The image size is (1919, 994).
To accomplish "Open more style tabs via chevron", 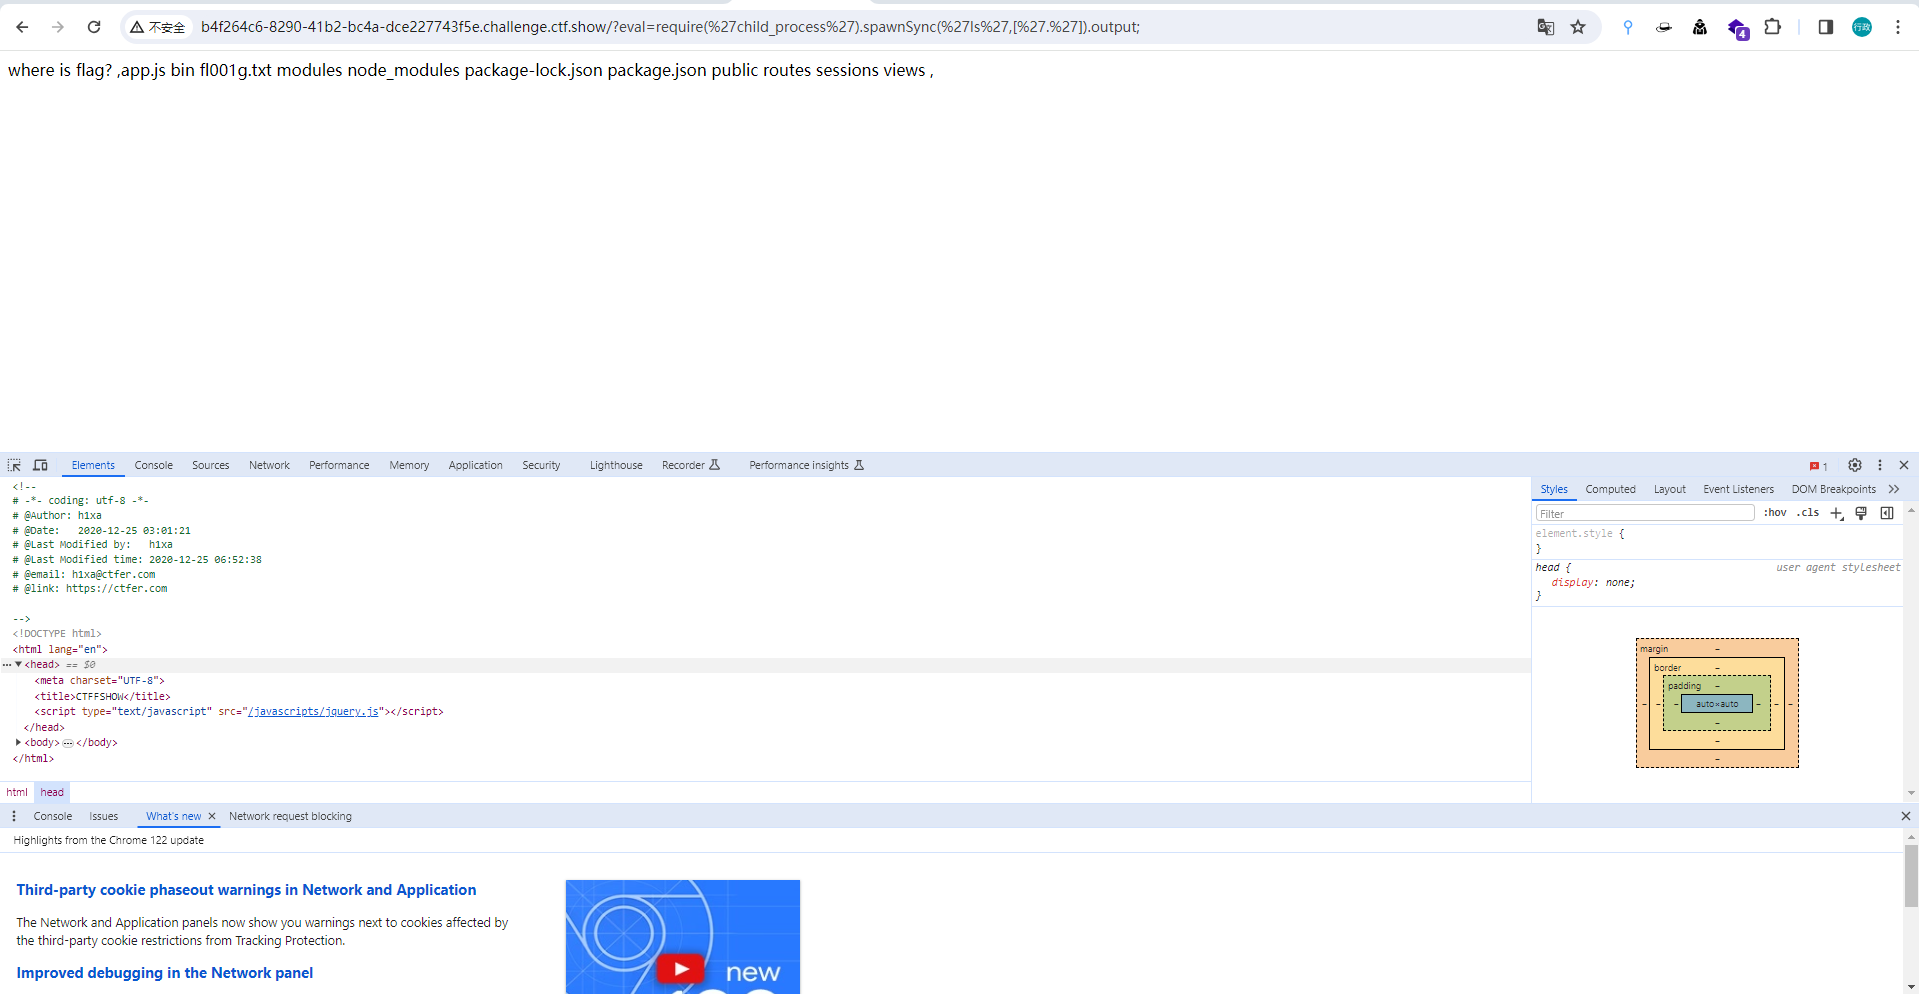I will click(x=1895, y=489).
